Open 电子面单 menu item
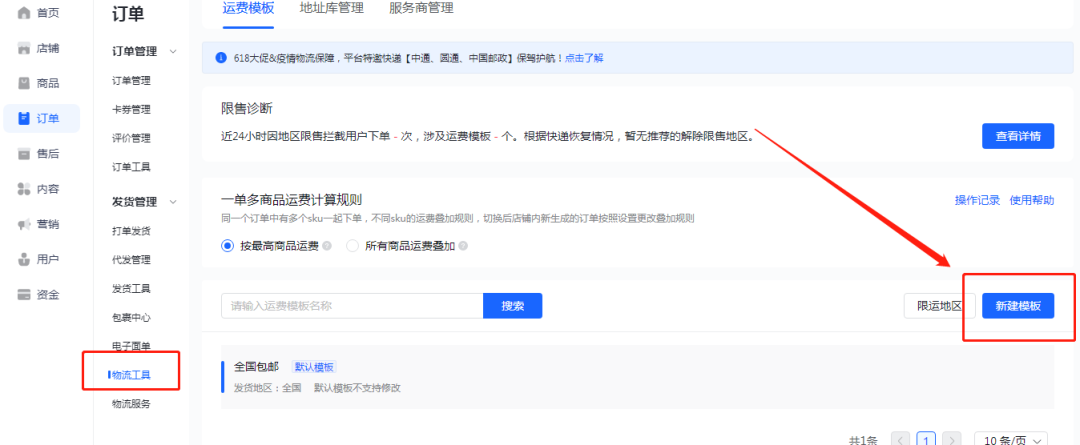Viewport: 1080px width, 445px height. click(131, 346)
